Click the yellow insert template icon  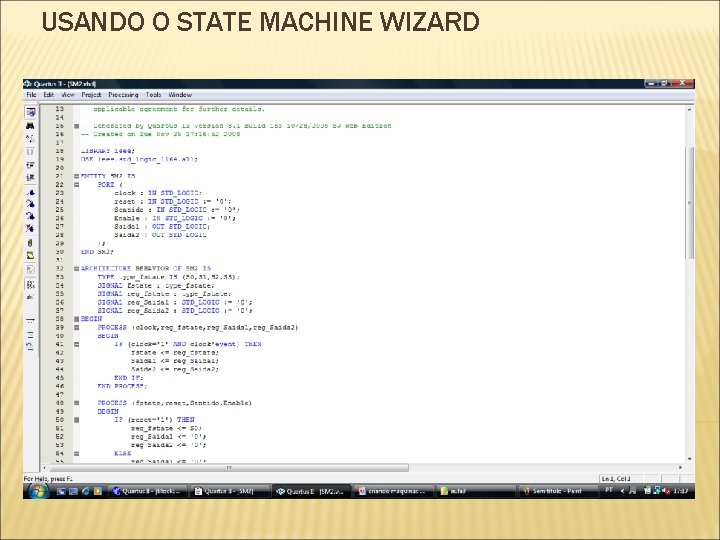[x=30, y=255]
